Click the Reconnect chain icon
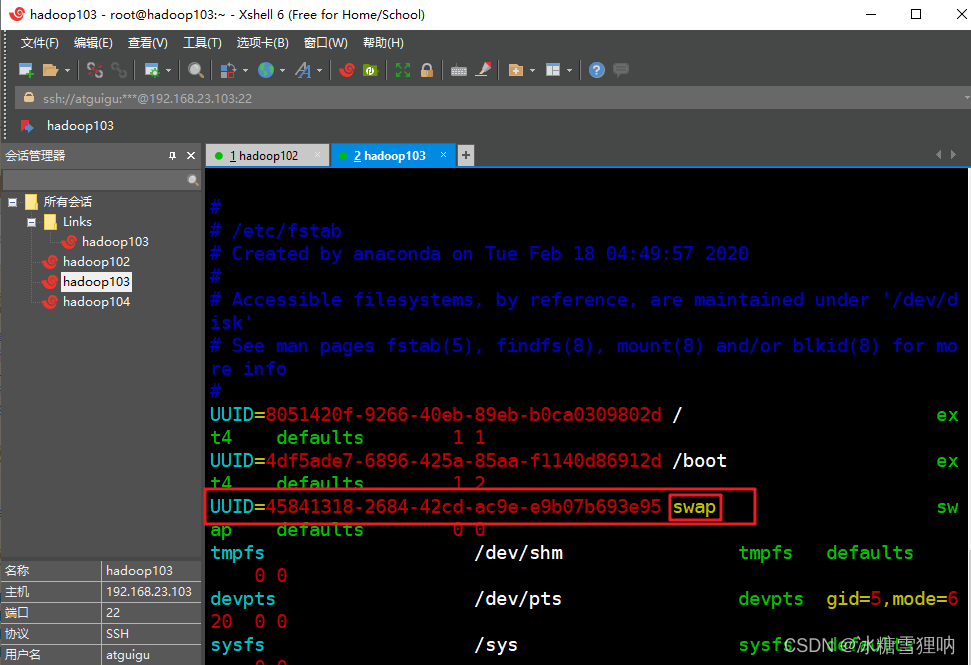This screenshot has width=971, height=665. 119,70
